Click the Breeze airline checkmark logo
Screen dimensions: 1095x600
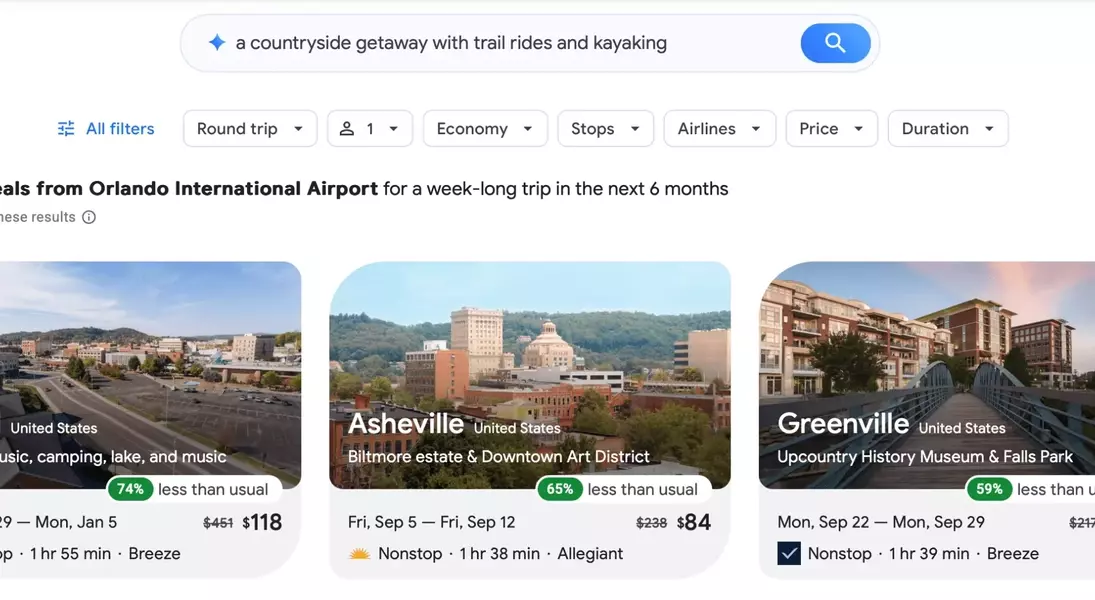[x=789, y=553]
